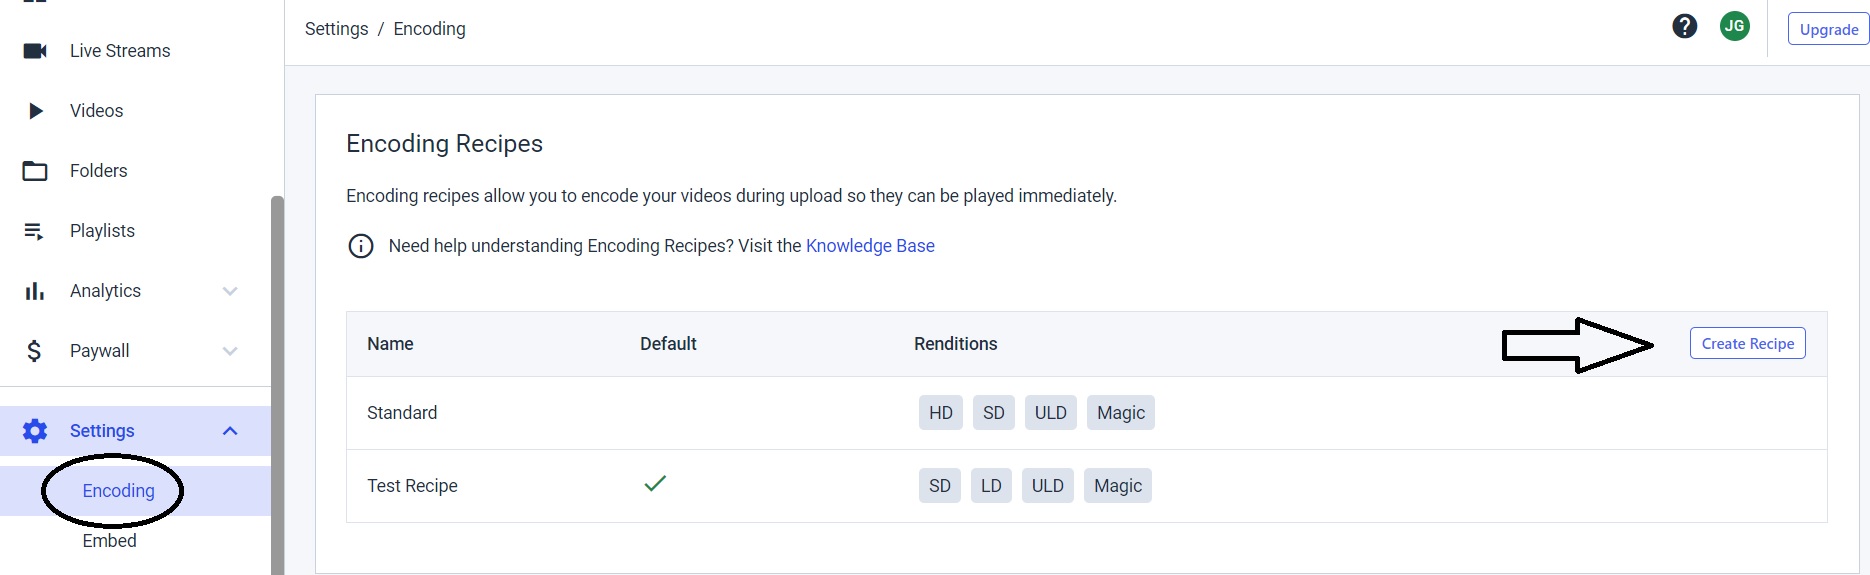
Task: Expand the Paywall submenu chevron
Action: (230, 351)
